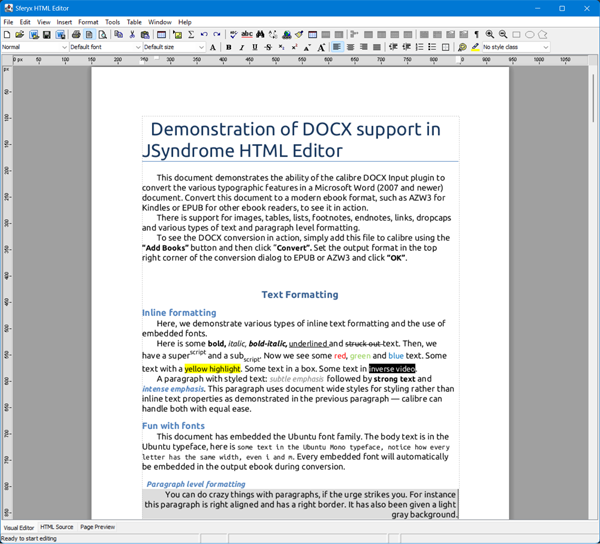Click the Zoom in magnifier icon
This screenshot has height=544, width=600.
[489, 35]
